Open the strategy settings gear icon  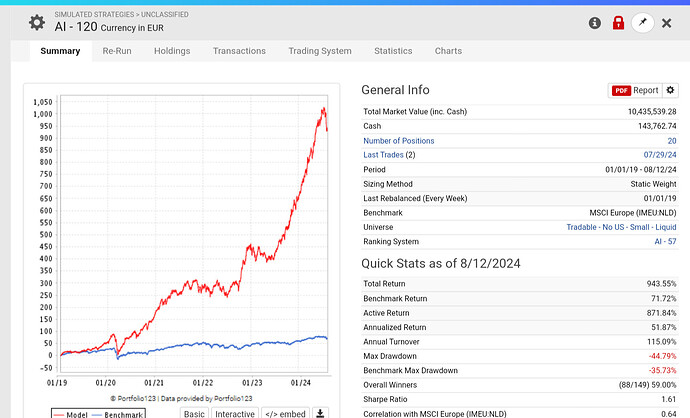coord(37,22)
